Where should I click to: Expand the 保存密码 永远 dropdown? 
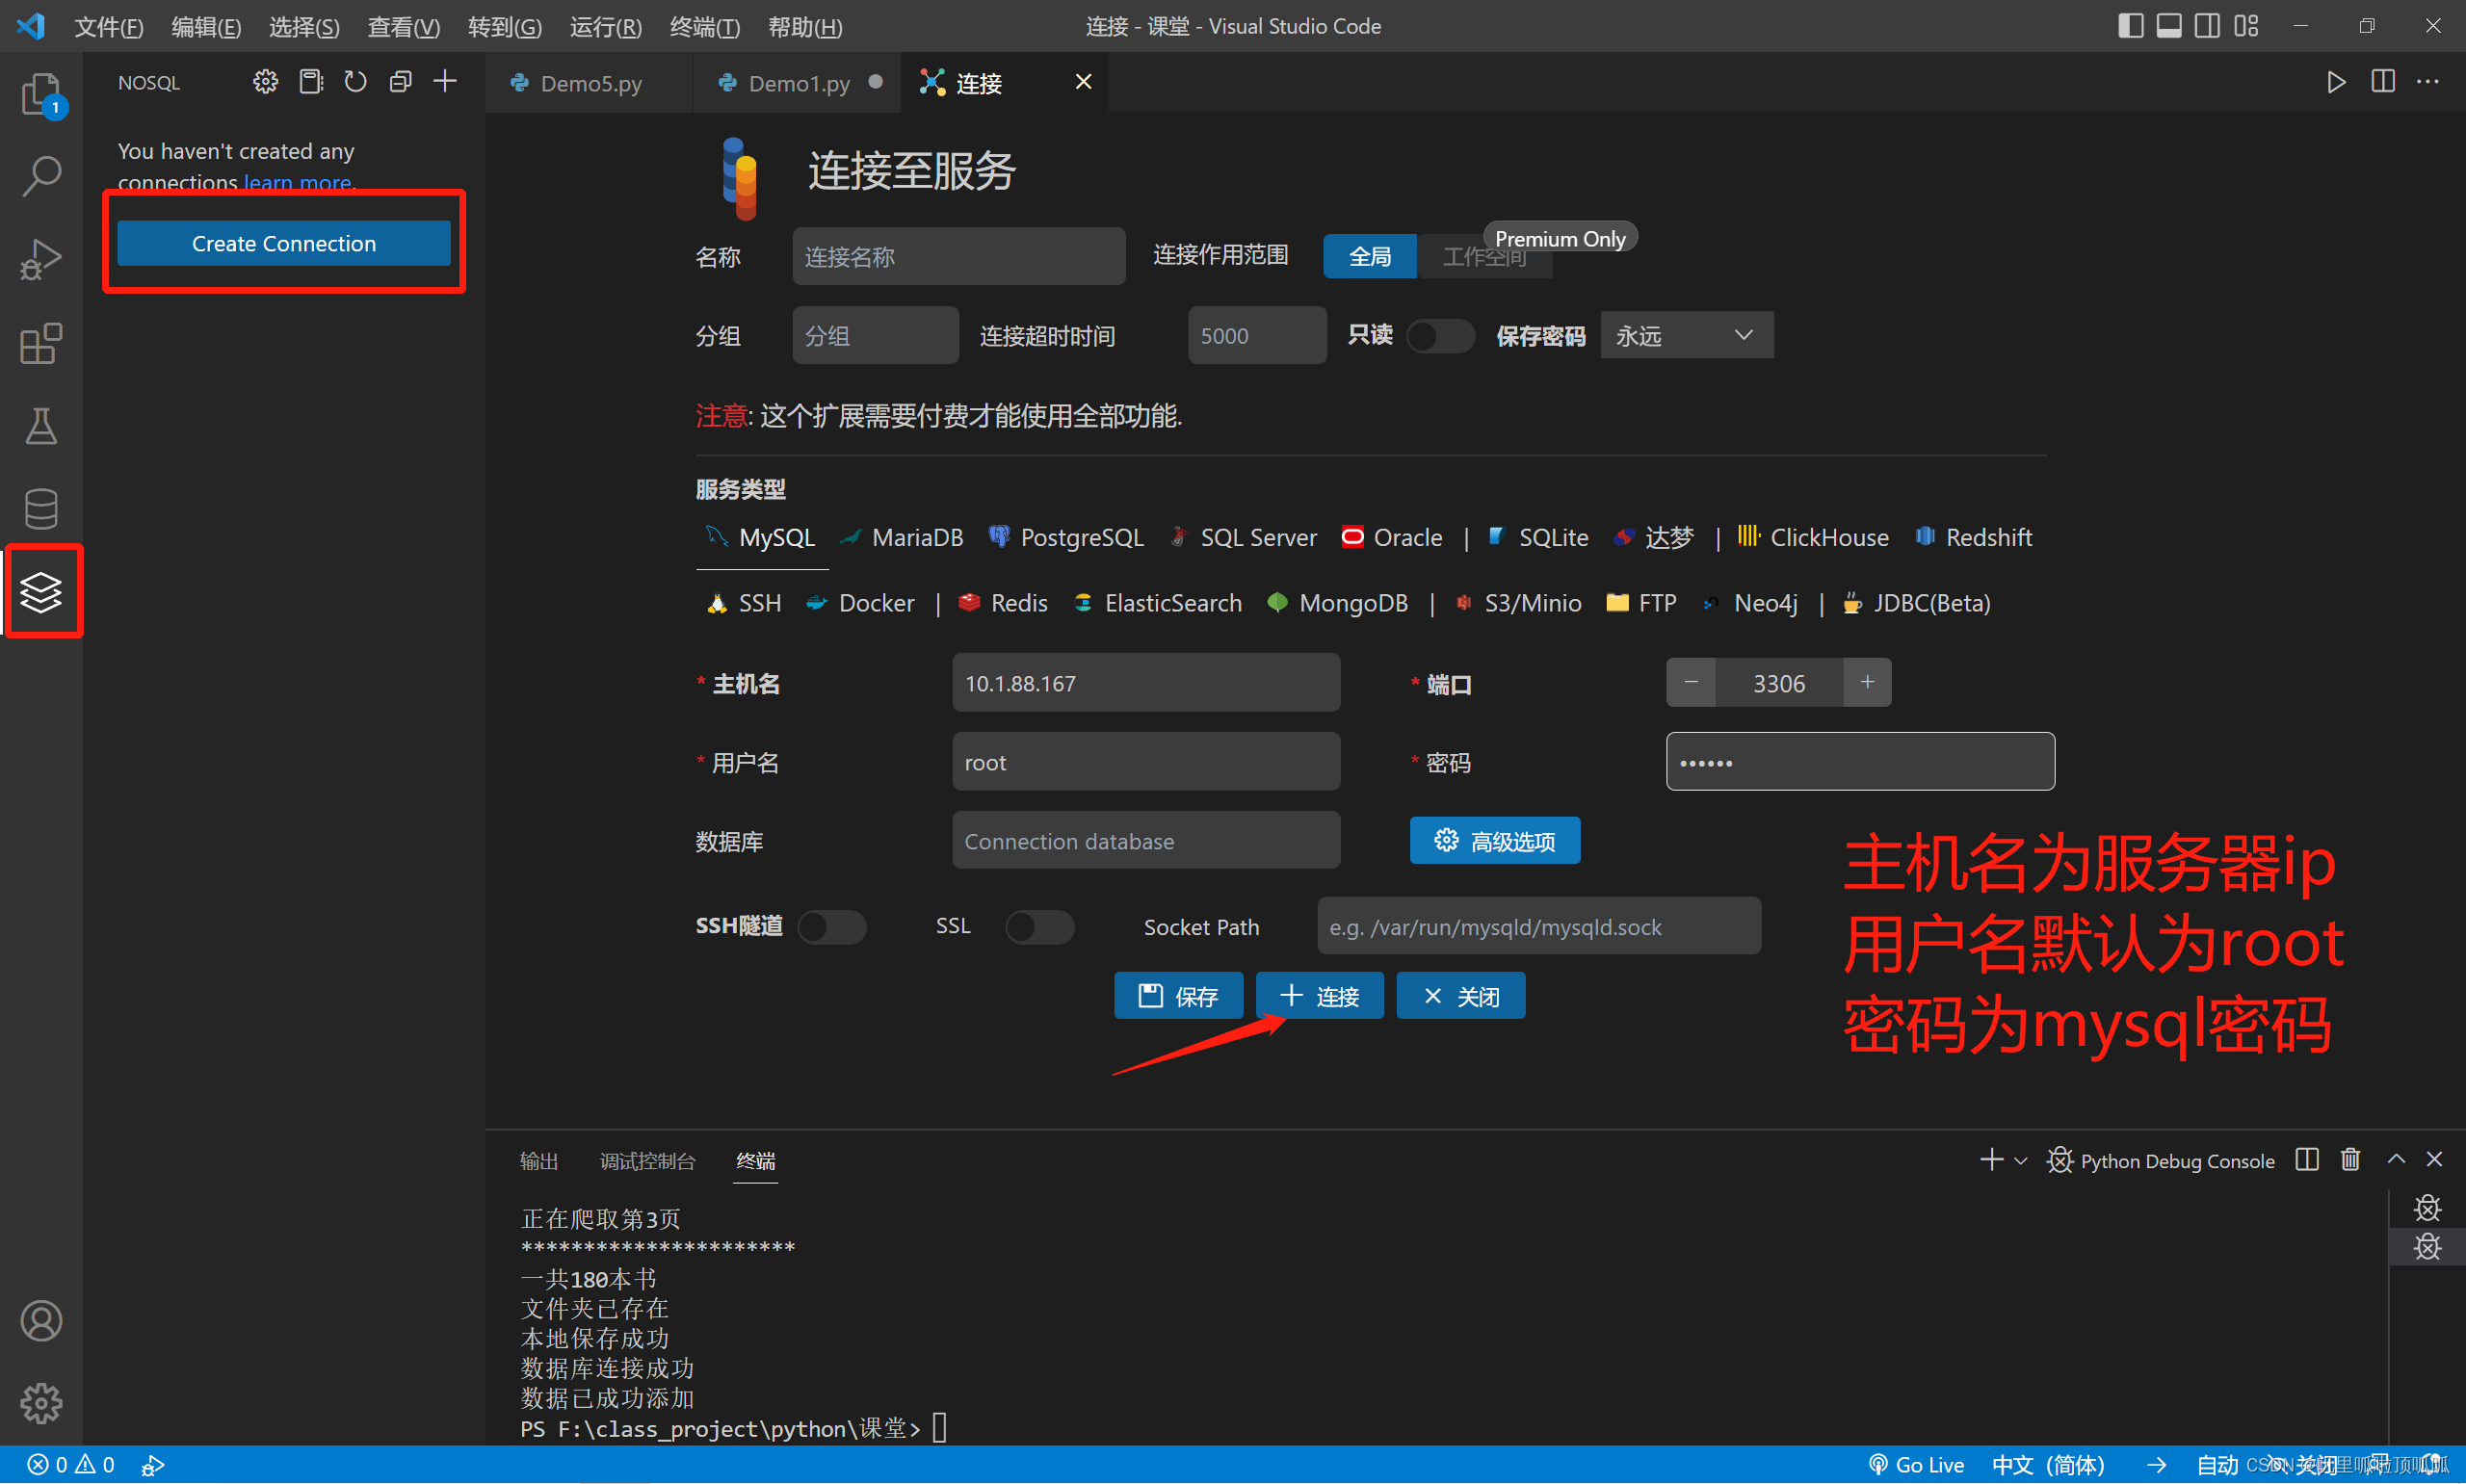[1686, 336]
